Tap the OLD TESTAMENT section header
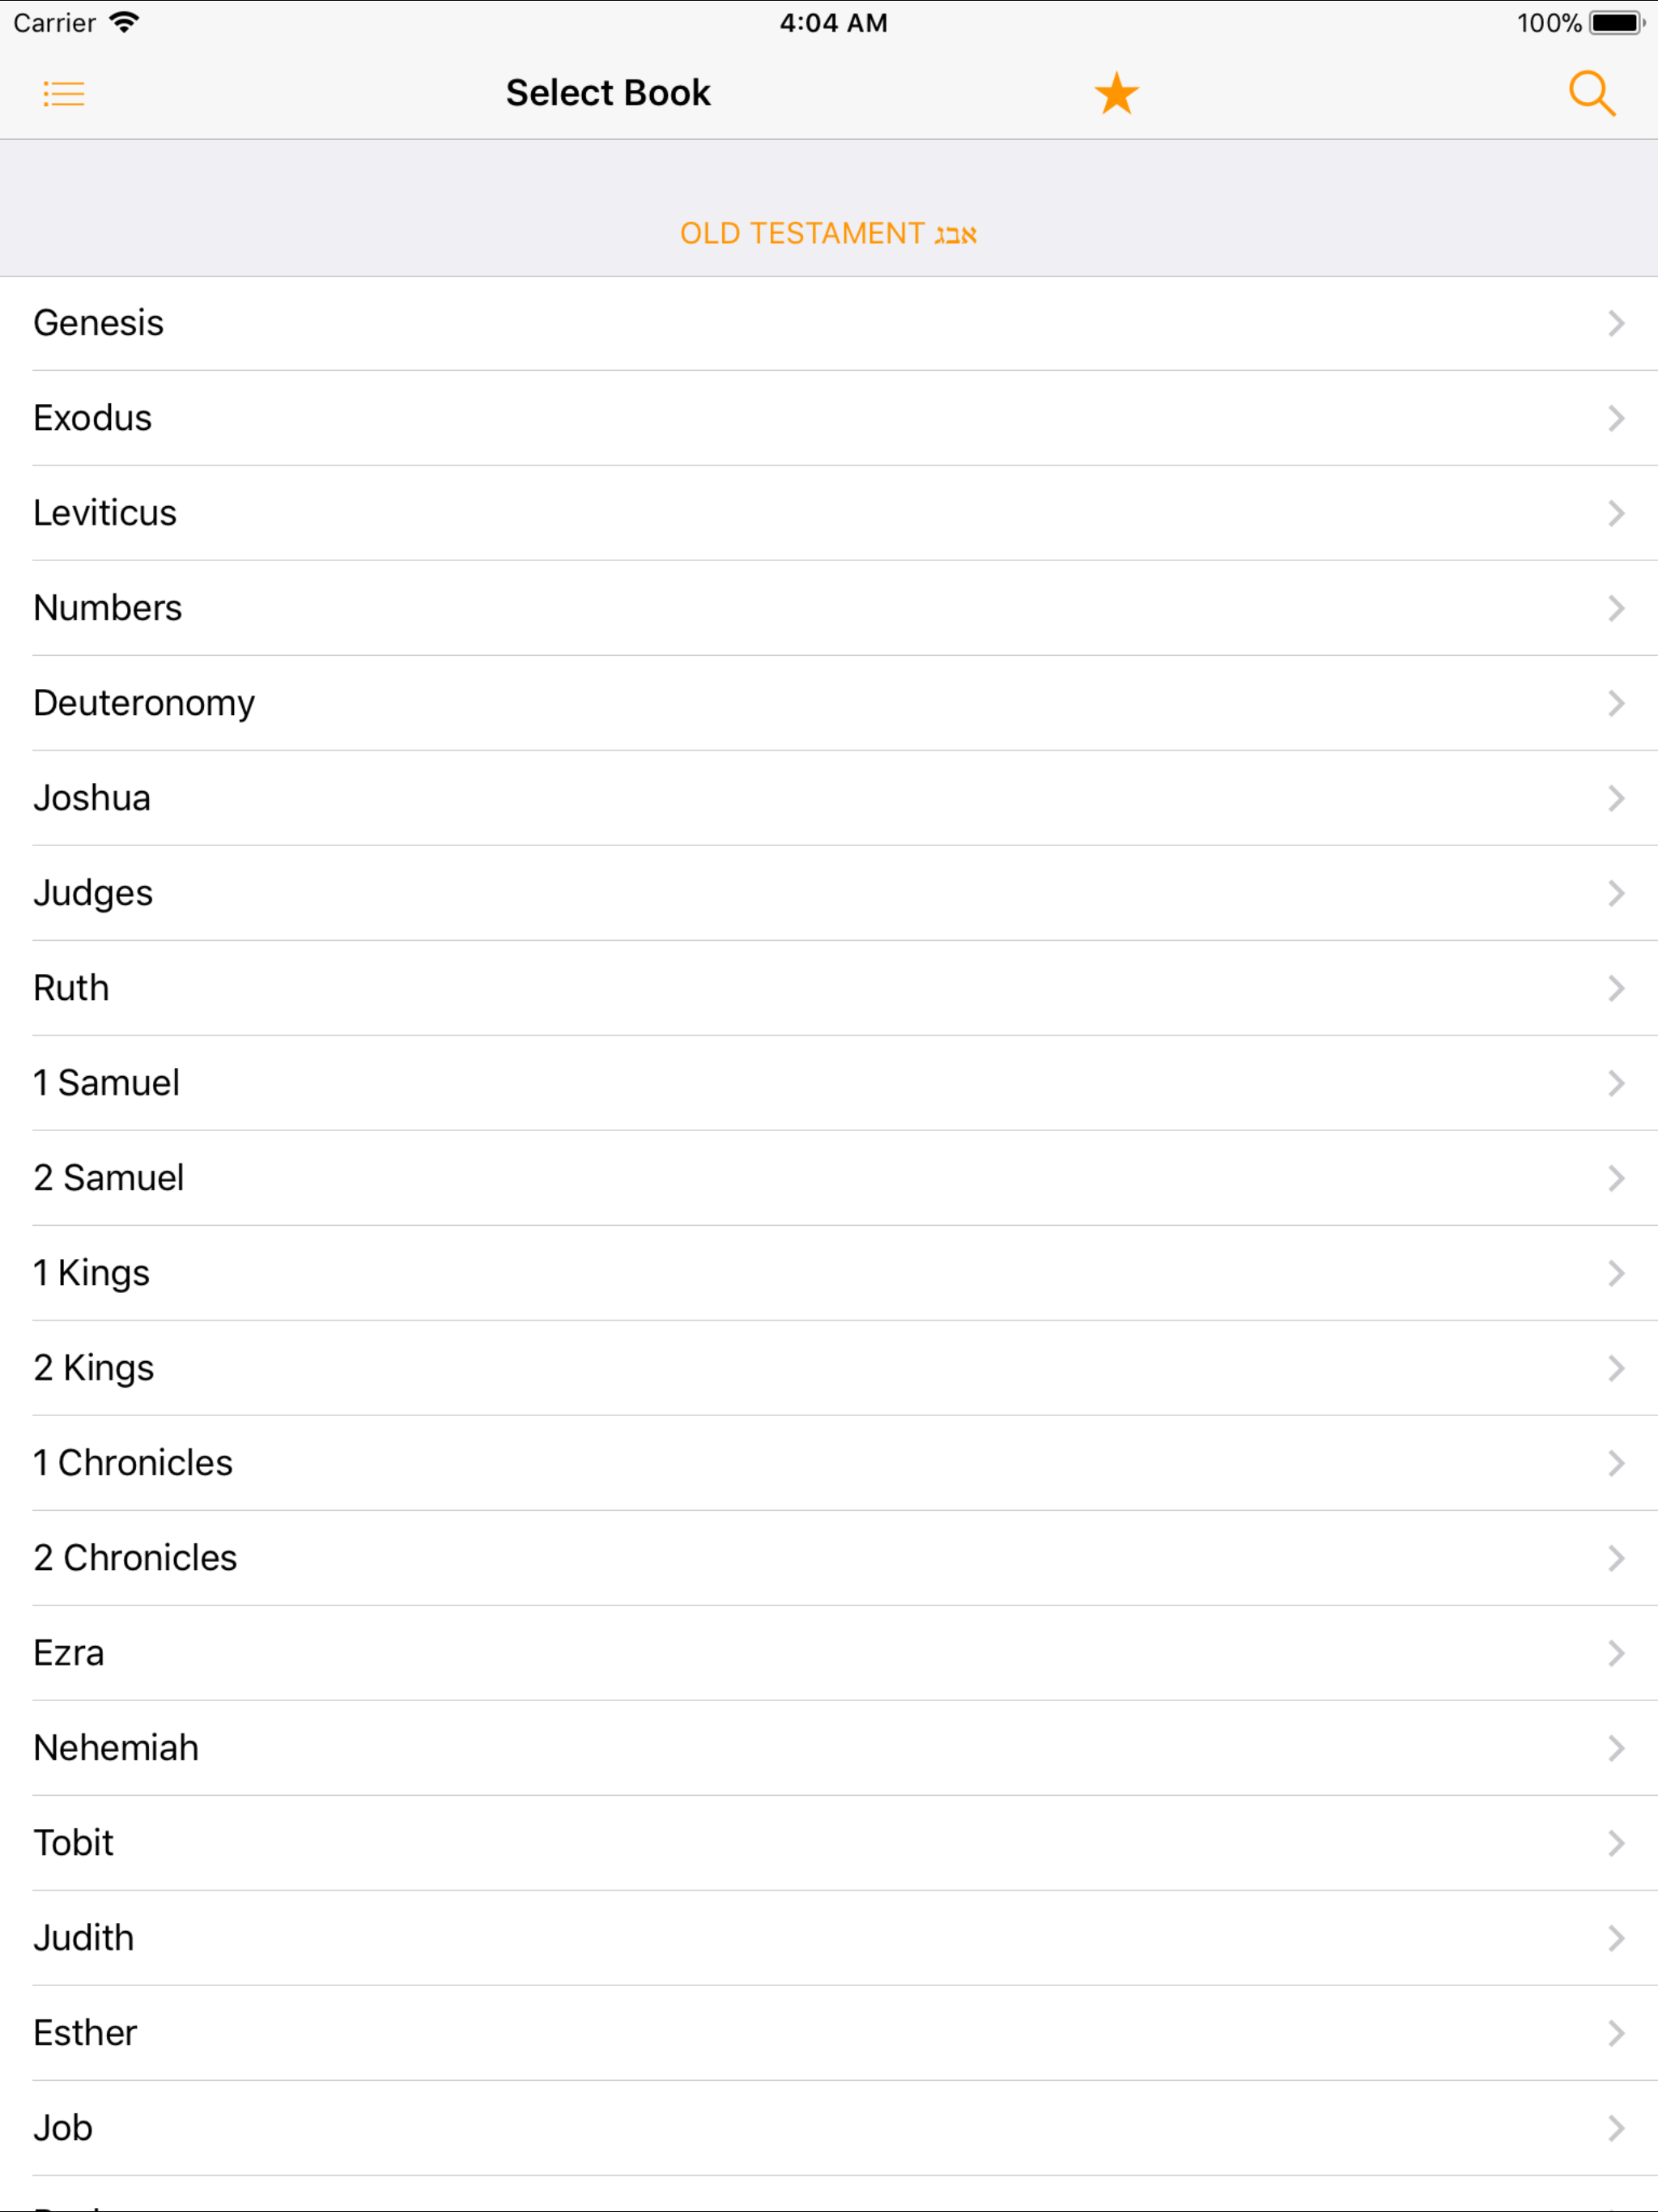The image size is (1658, 2212). (828, 233)
